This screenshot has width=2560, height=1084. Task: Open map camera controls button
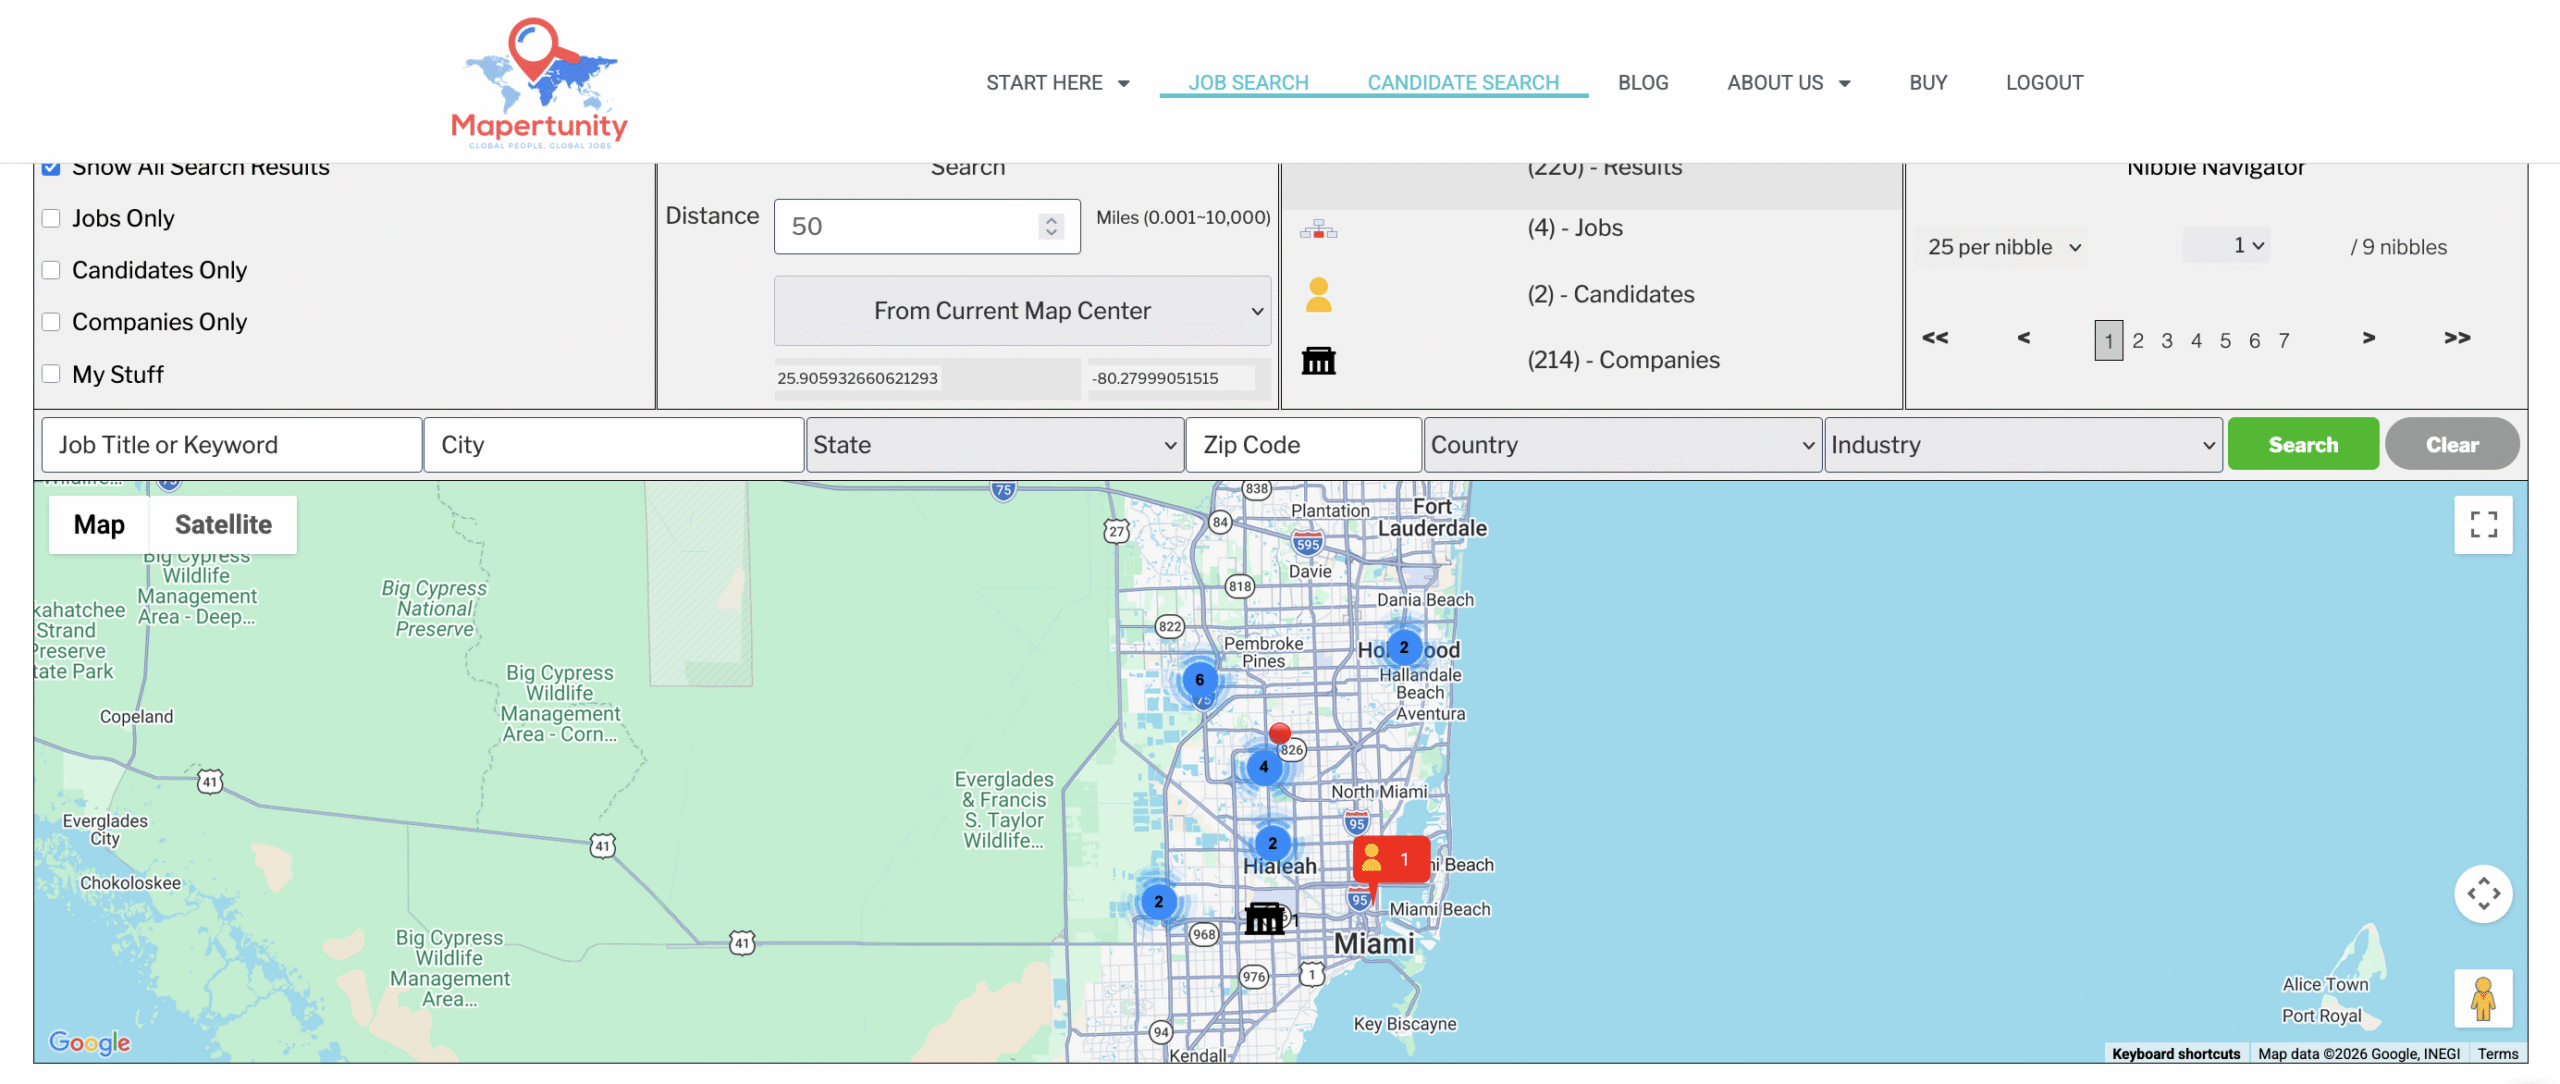click(x=2482, y=894)
